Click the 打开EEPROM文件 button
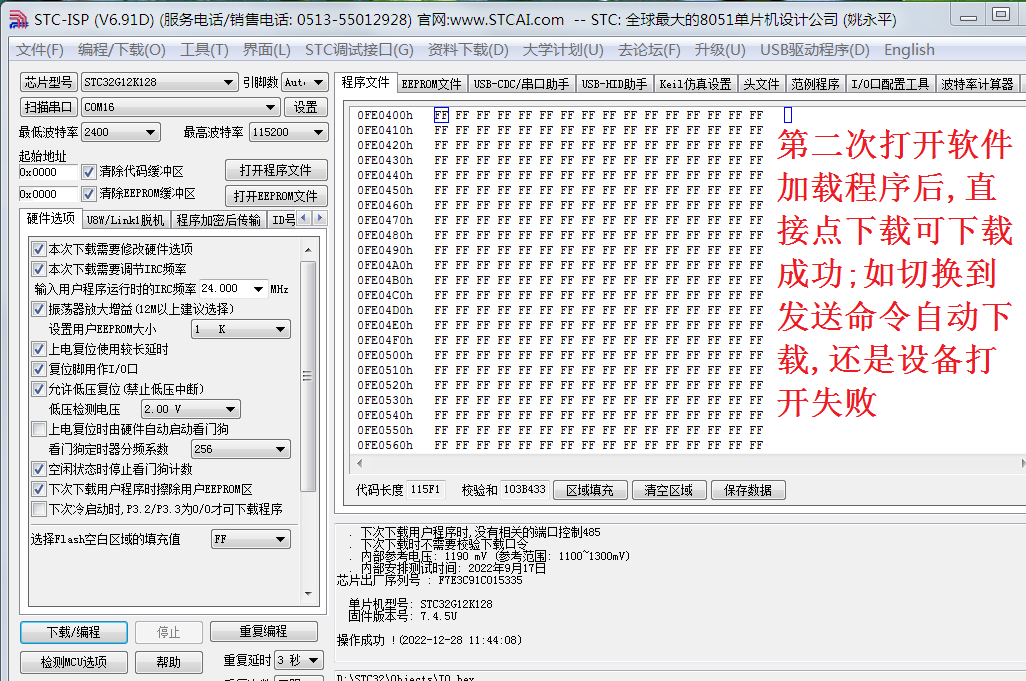 pos(275,196)
